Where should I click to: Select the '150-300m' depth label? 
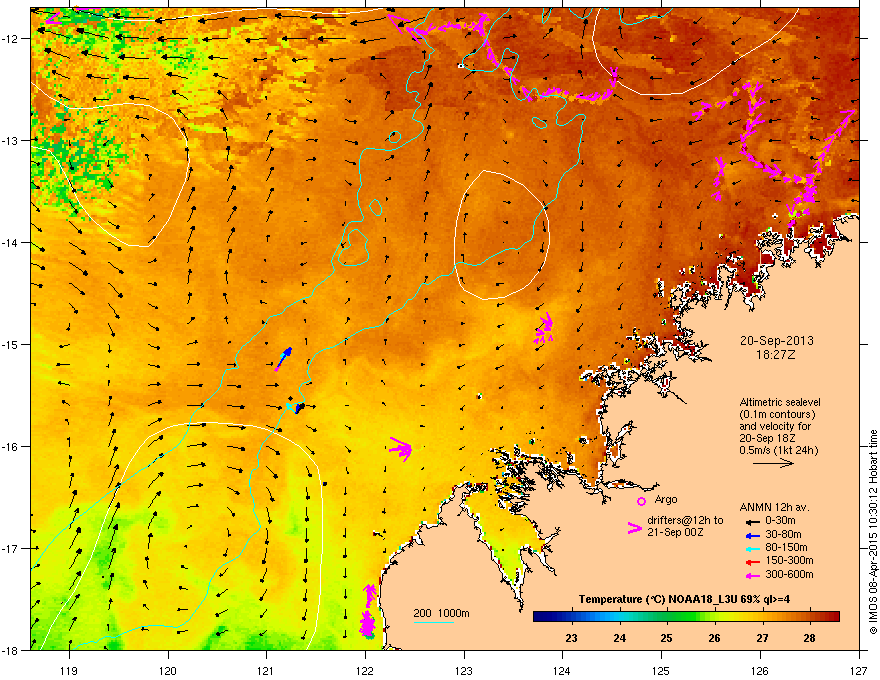[x=789, y=560]
